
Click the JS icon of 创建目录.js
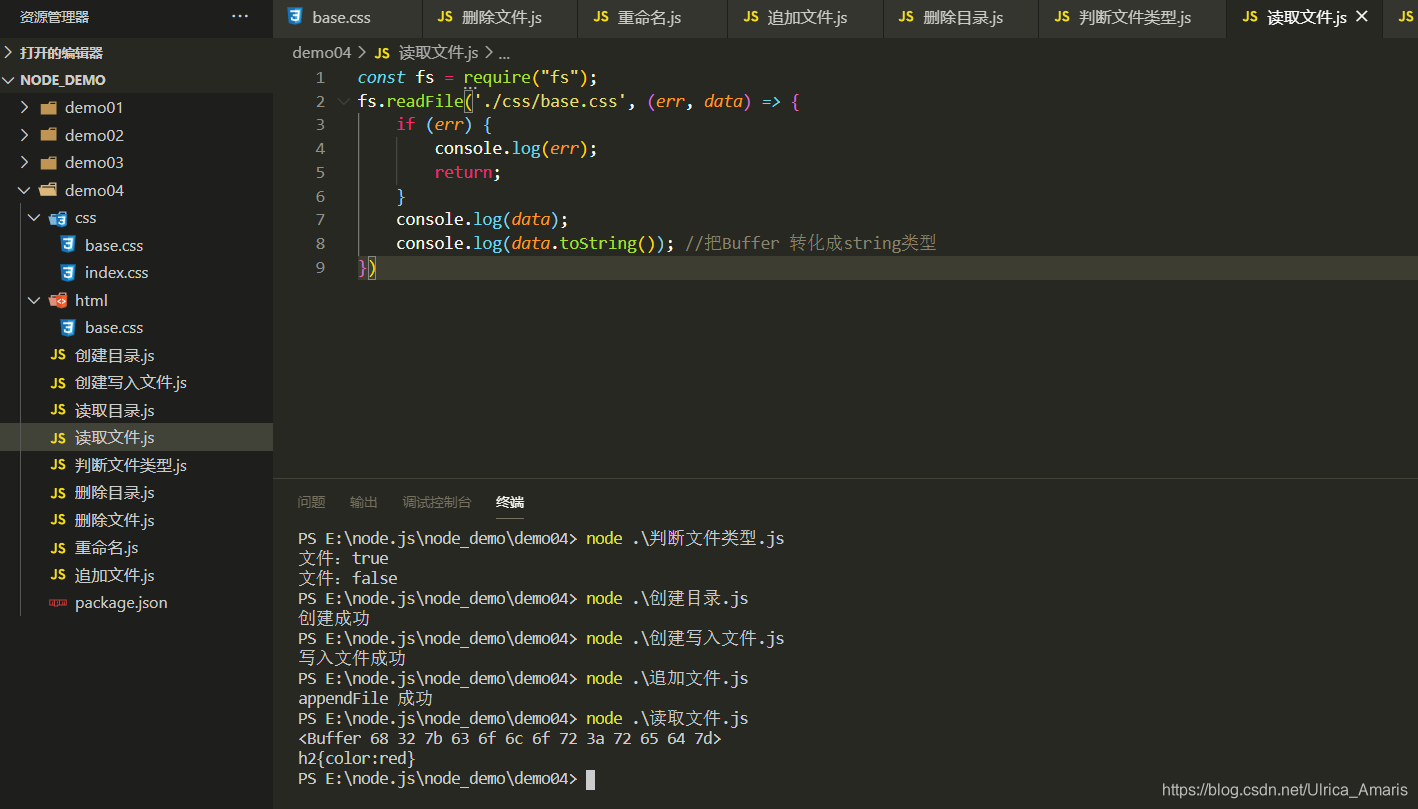click(58, 355)
